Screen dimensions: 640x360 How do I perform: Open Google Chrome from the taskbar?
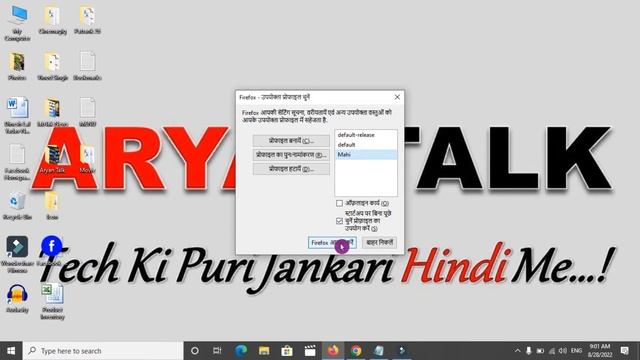[x=356, y=351]
